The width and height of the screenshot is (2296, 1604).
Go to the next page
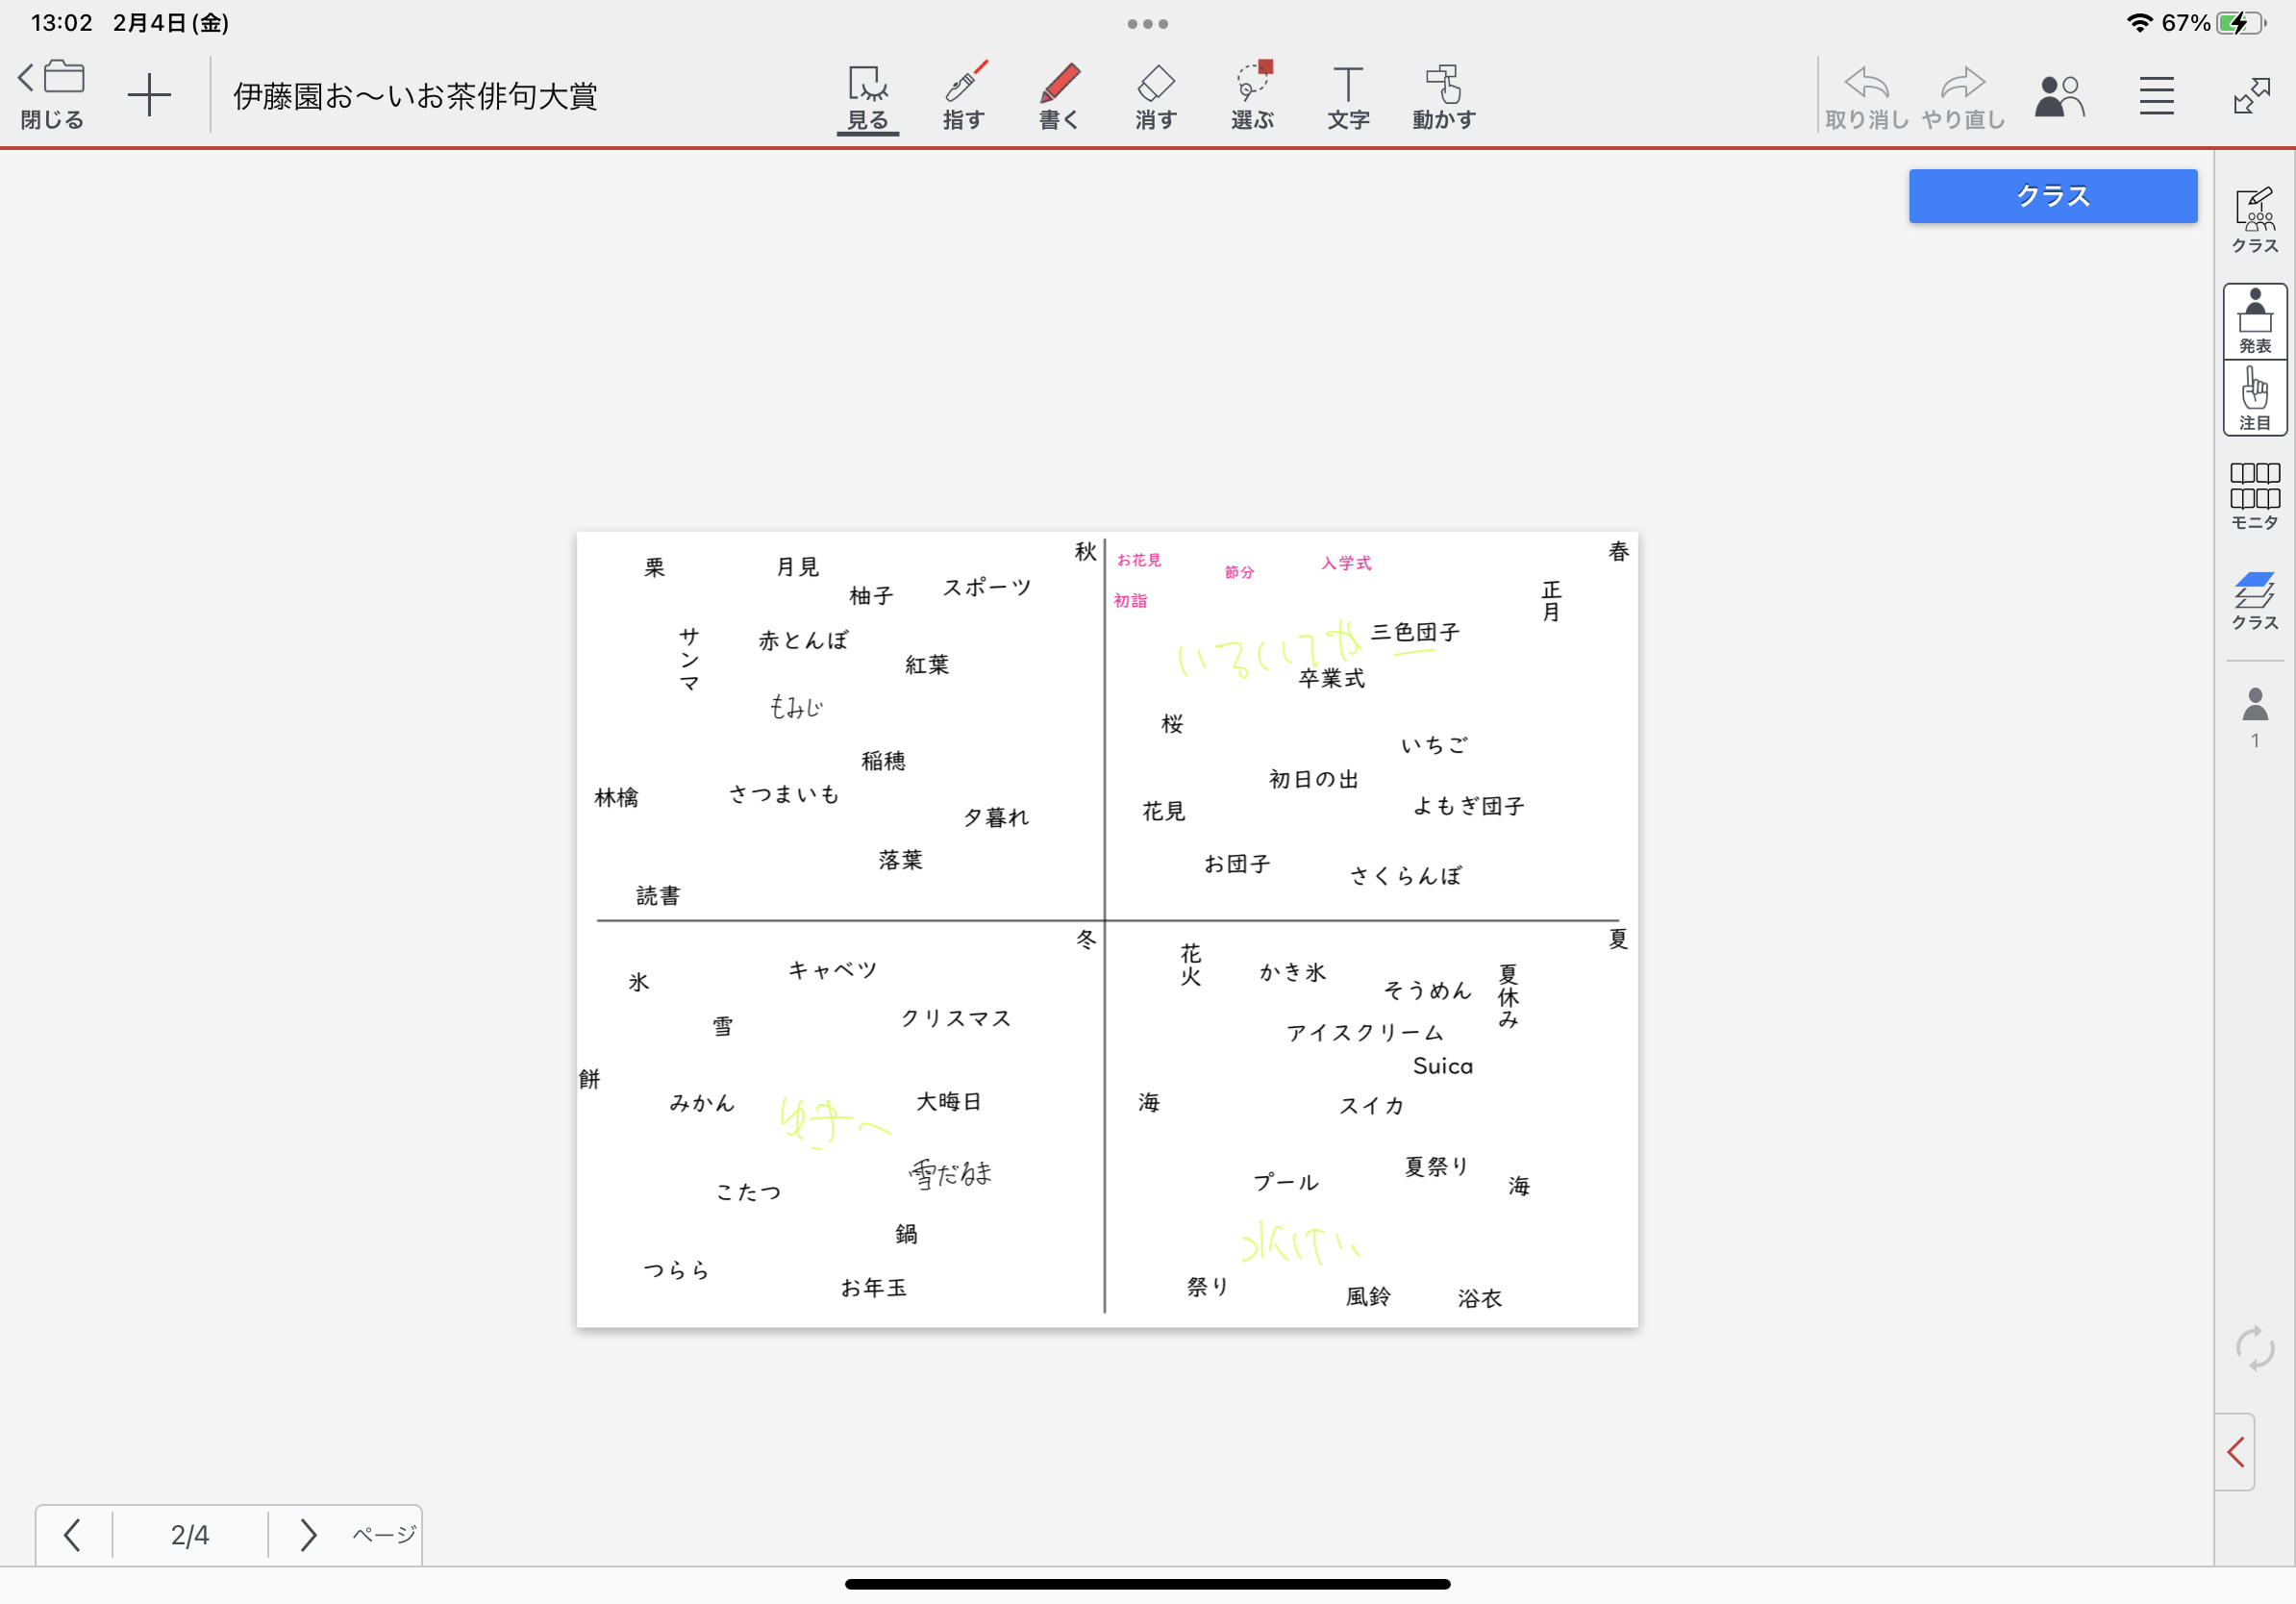click(x=308, y=1534)
